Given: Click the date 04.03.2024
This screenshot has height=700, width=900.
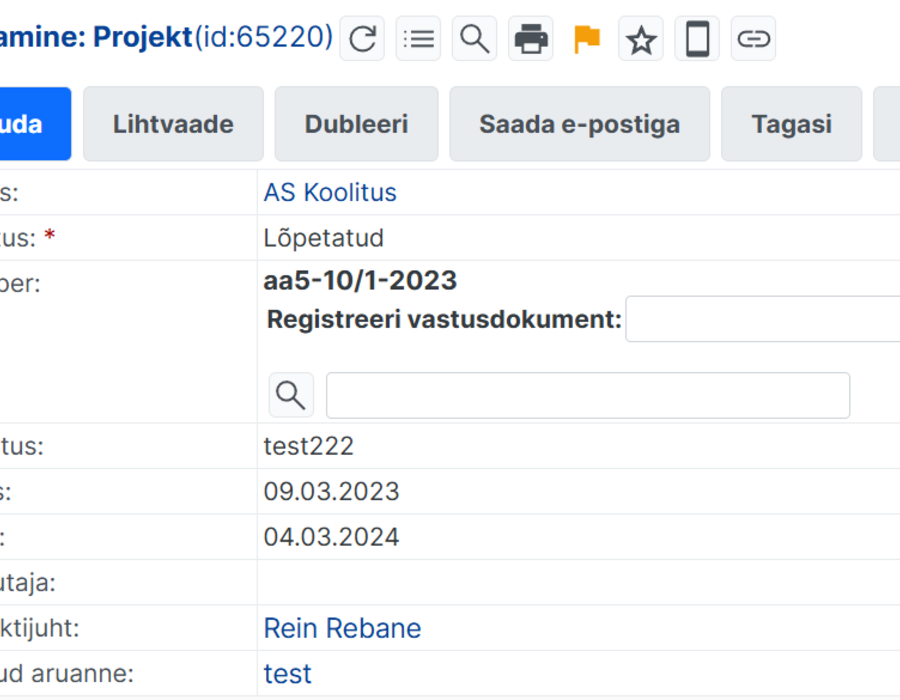Looking at the screenshot, I should coord(331,537).
